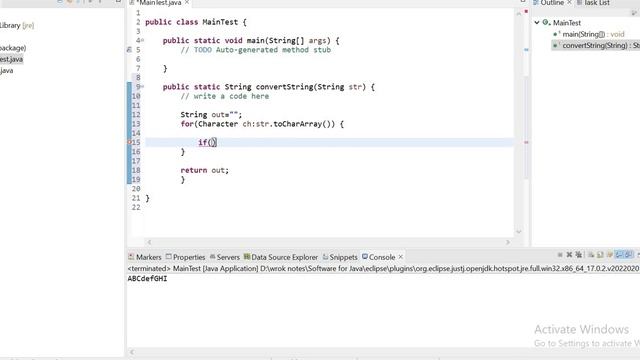Screen dimensions: 640x360
Task: Collapse the convertString fold at line 9
Action: 142,87
